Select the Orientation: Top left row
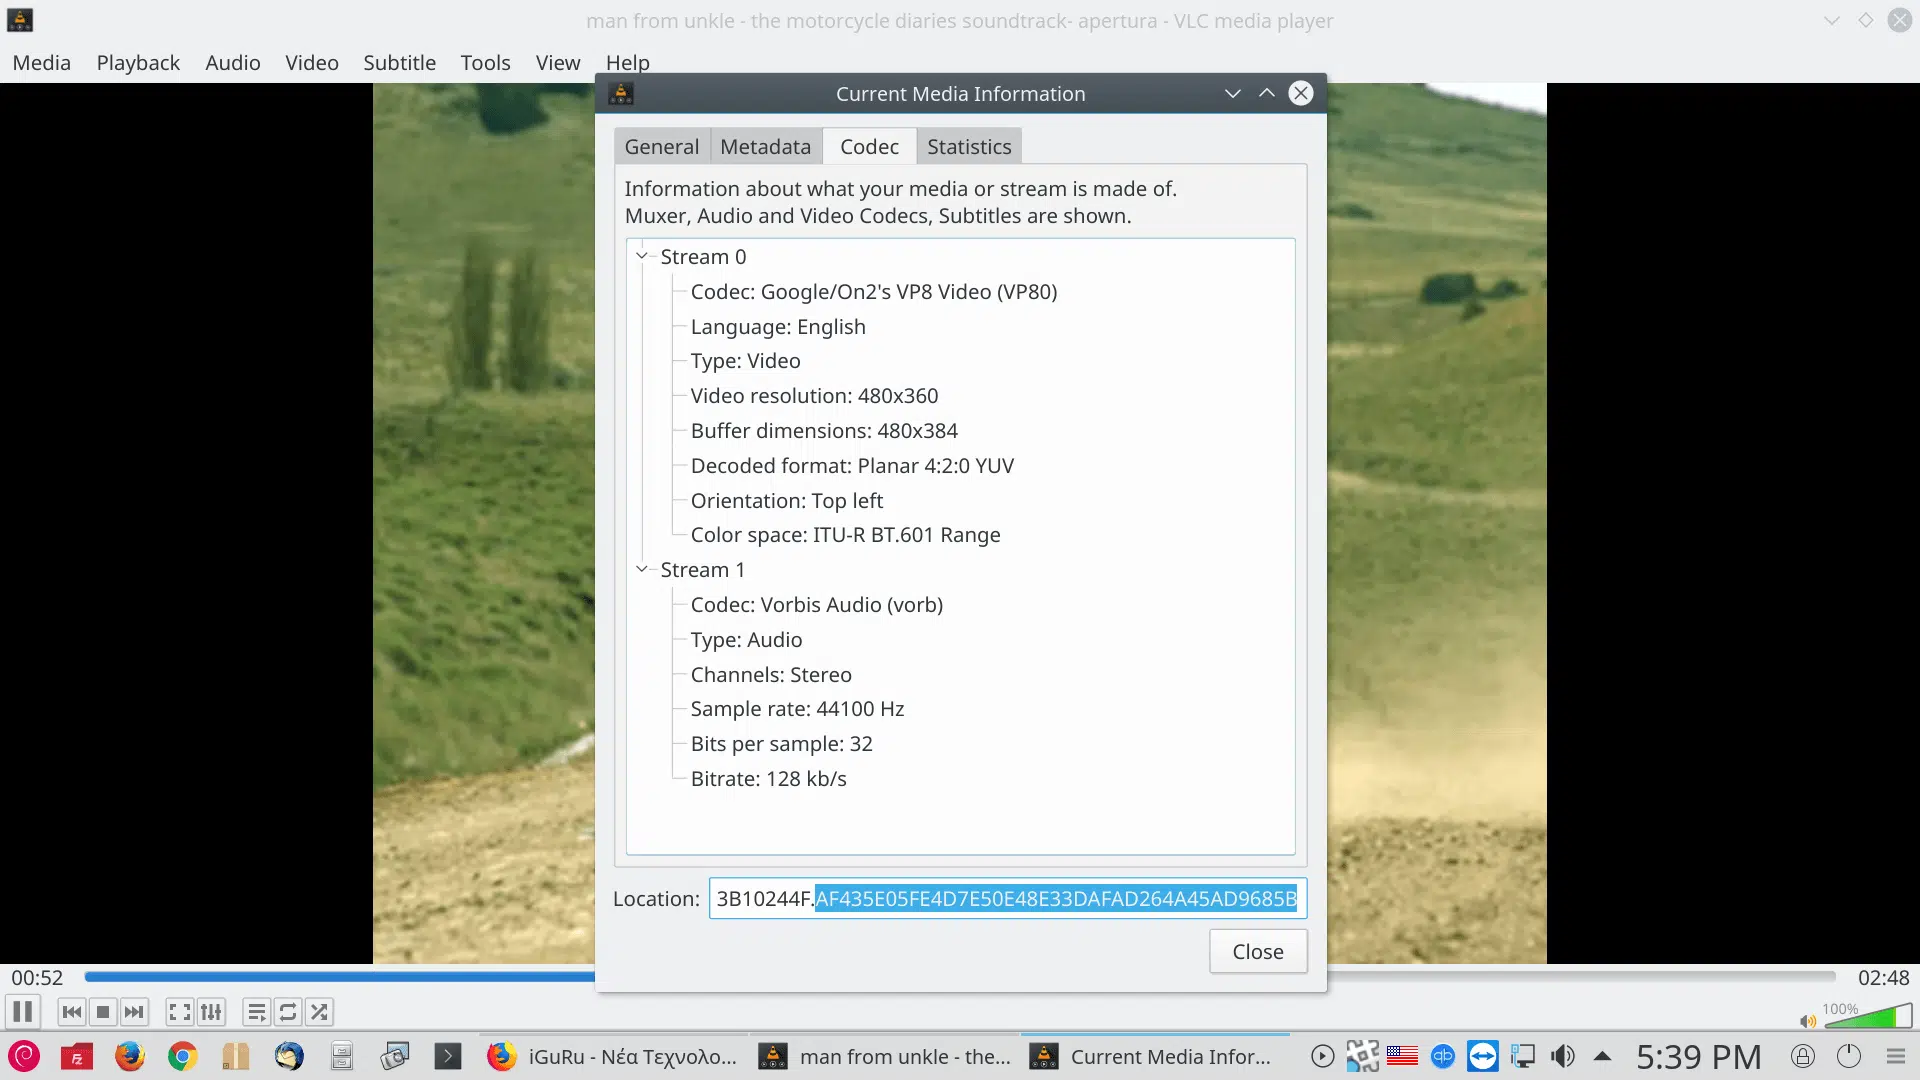1920x1080 pixels. coord(787,501)
